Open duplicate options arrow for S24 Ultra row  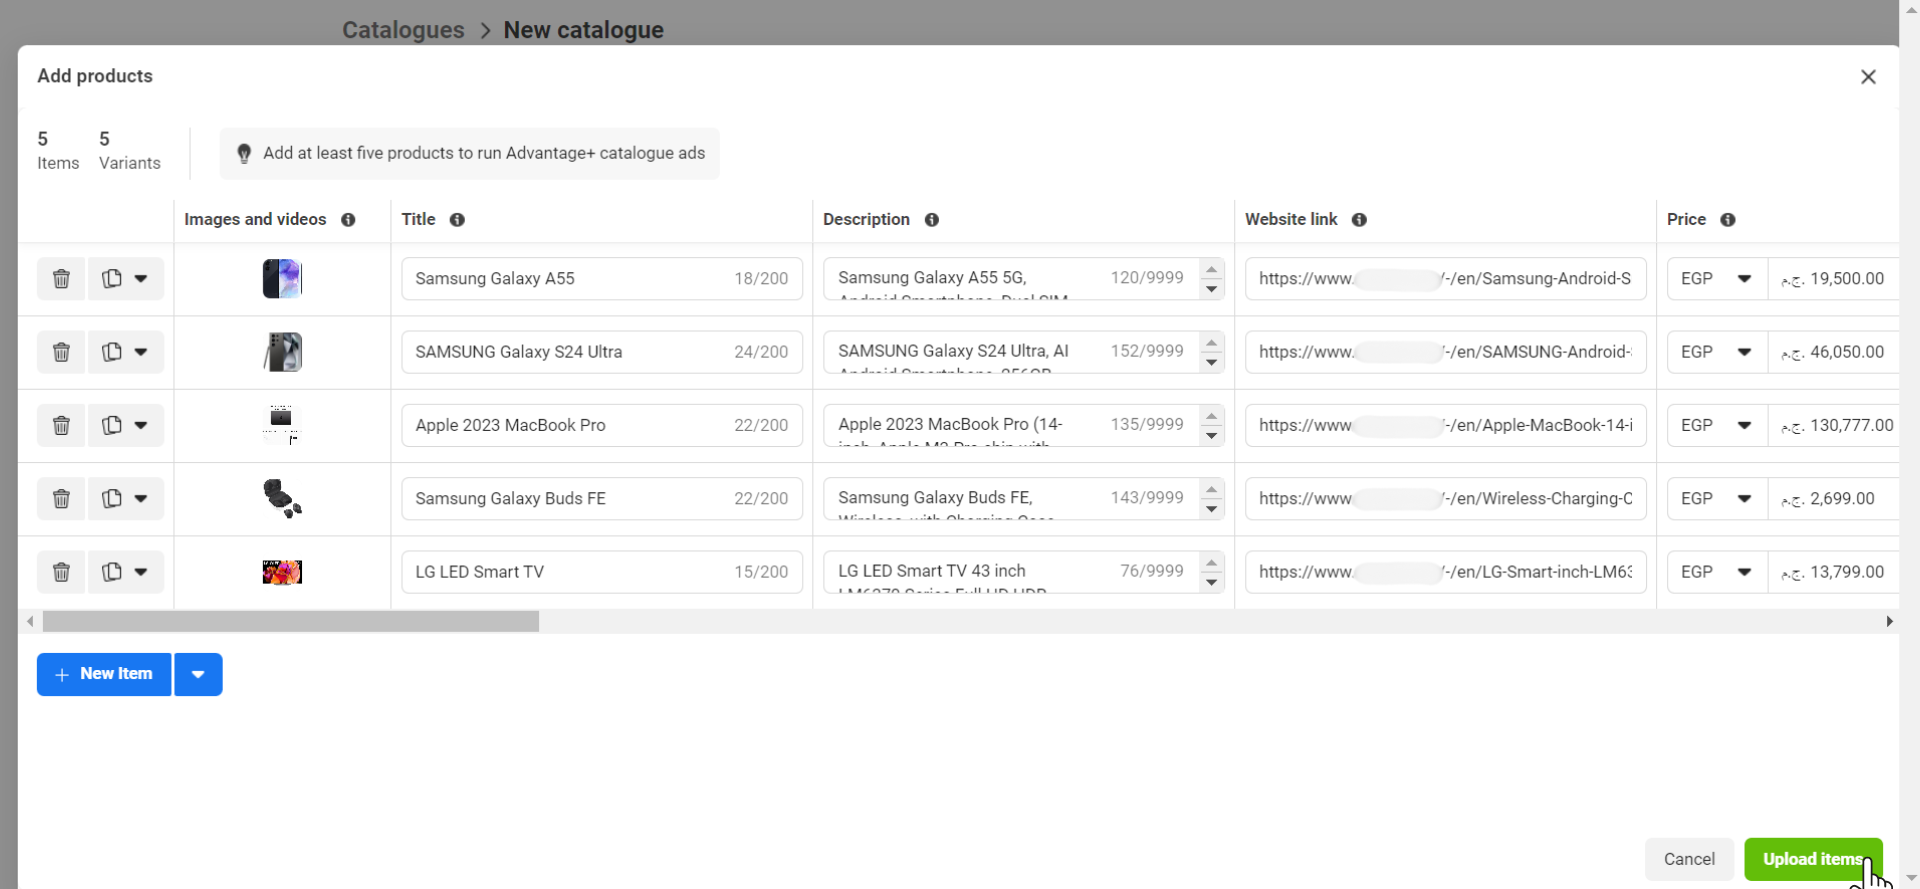[x=141, y=352]
